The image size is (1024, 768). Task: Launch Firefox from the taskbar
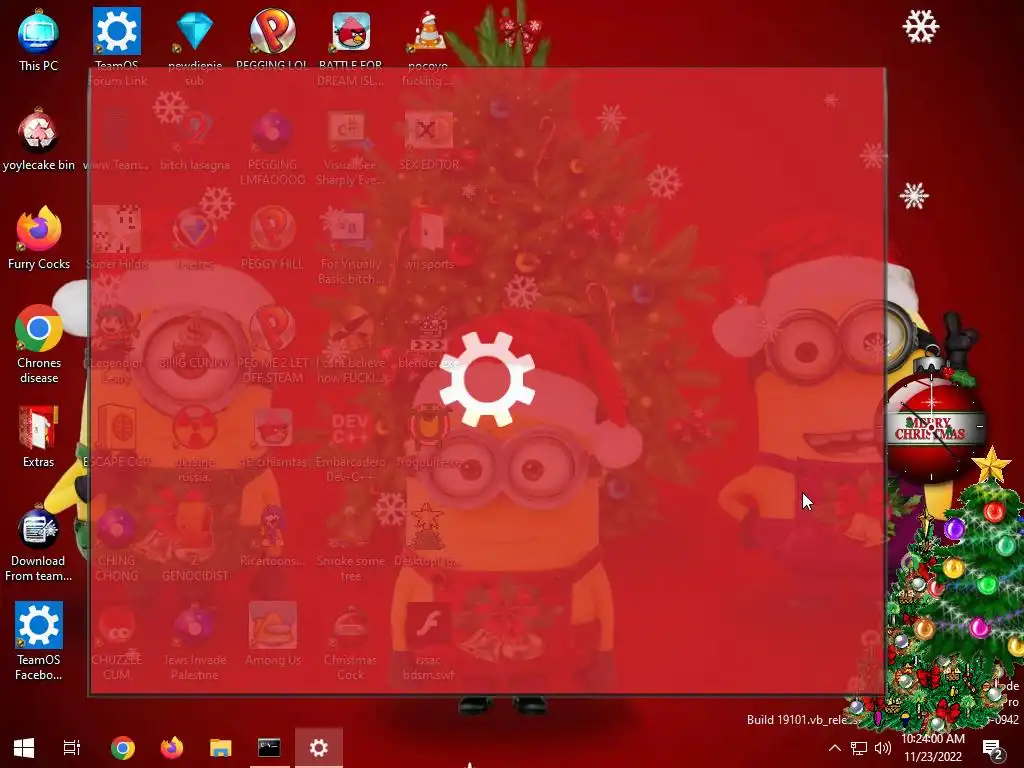[x=172, y=748]
